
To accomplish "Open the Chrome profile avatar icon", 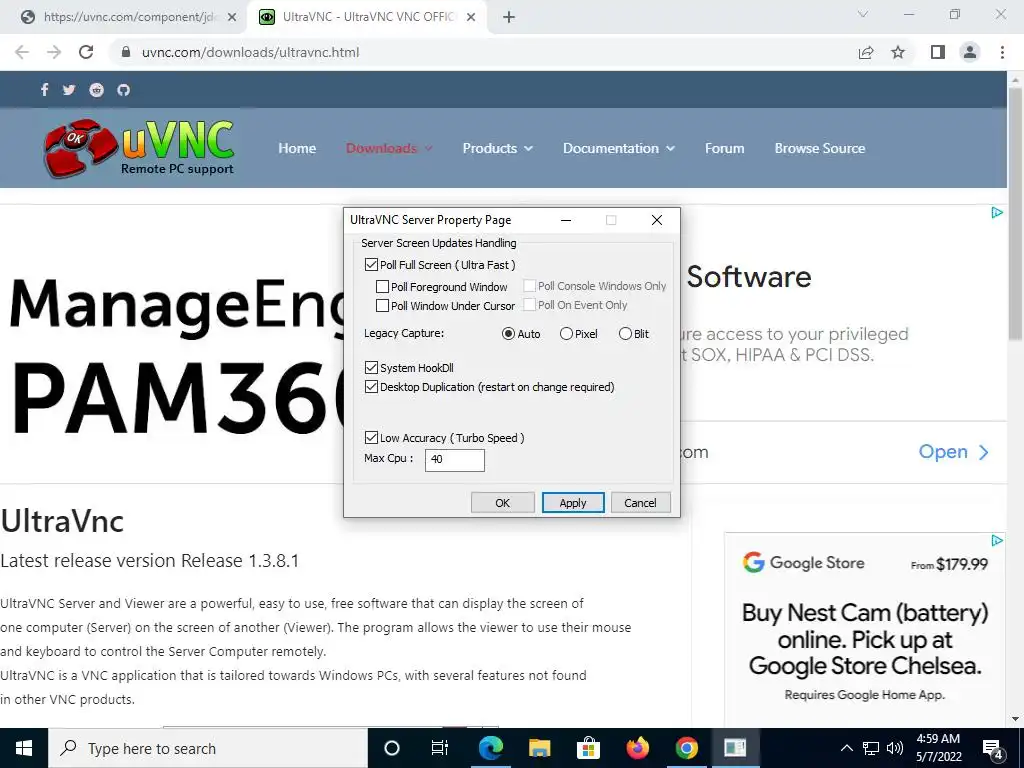I will [x=970, y=52].
